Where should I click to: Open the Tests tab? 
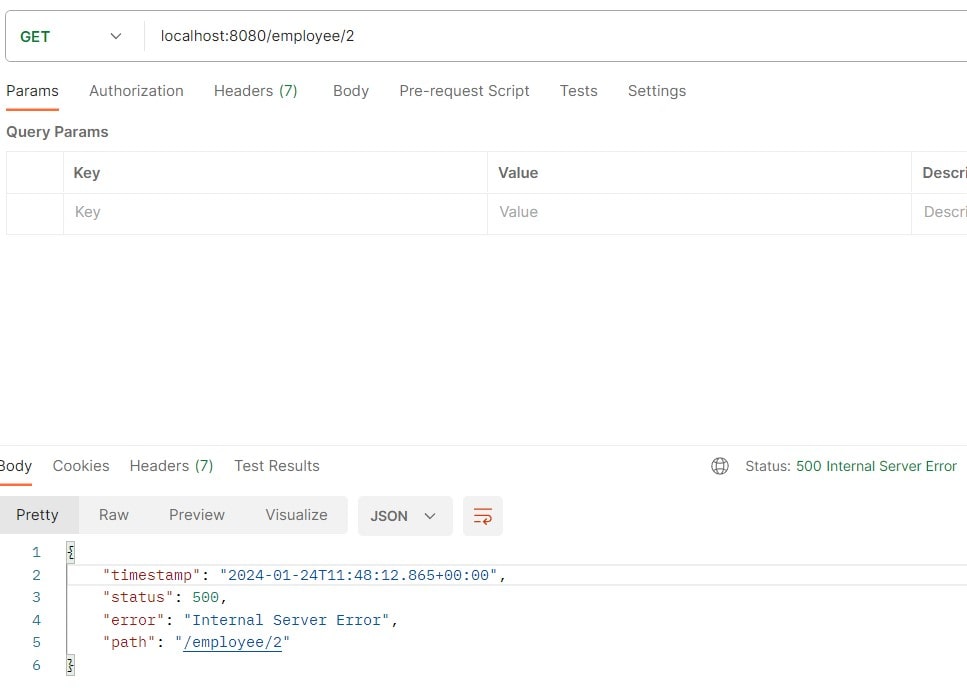[578, 91]
